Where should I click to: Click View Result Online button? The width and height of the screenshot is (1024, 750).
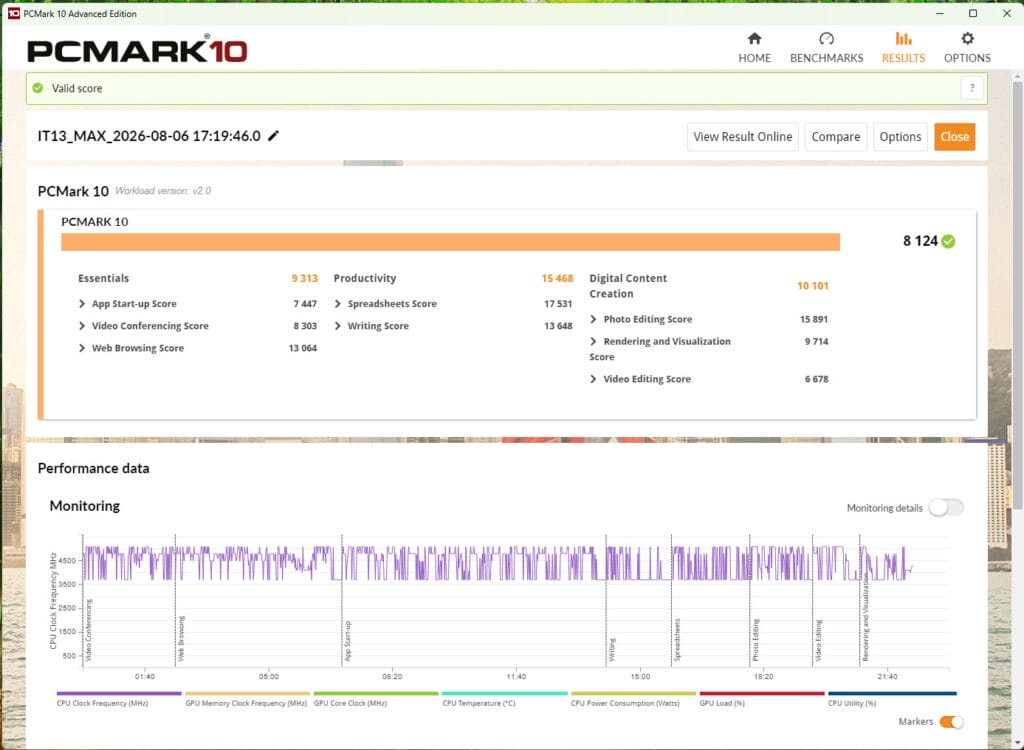tap(743, 137)
